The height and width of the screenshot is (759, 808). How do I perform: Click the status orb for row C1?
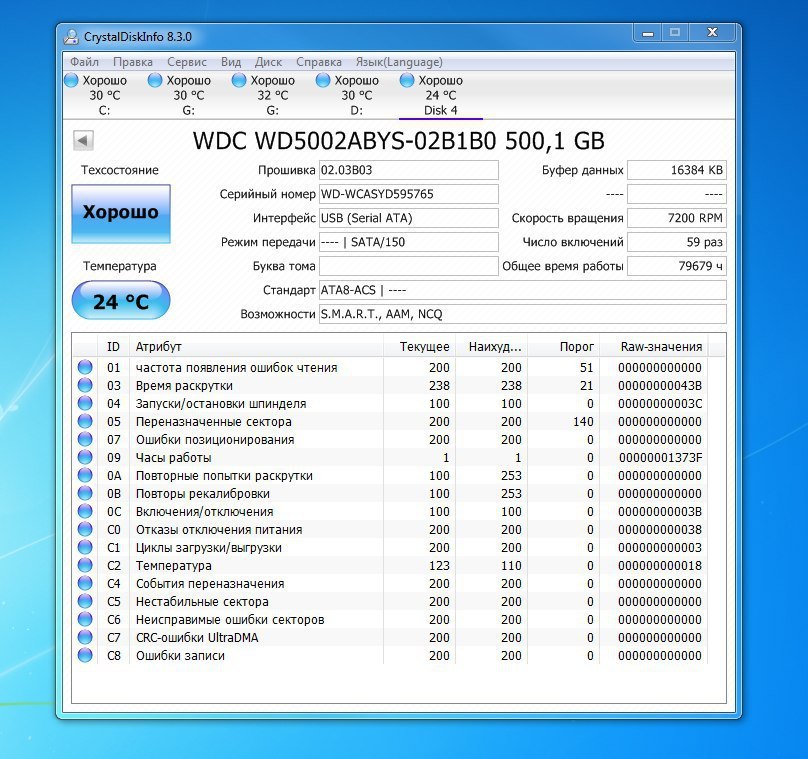[x=85, y=547]
